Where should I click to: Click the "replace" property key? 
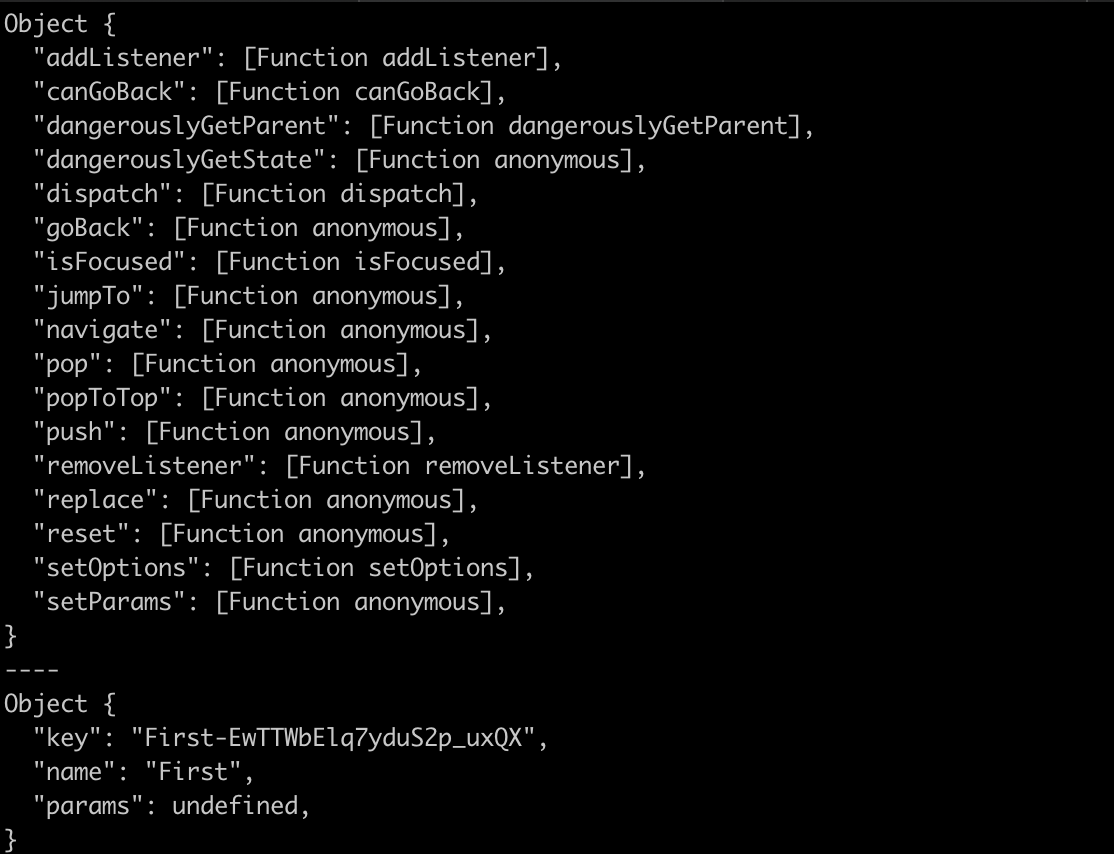[x=95, y=500]
